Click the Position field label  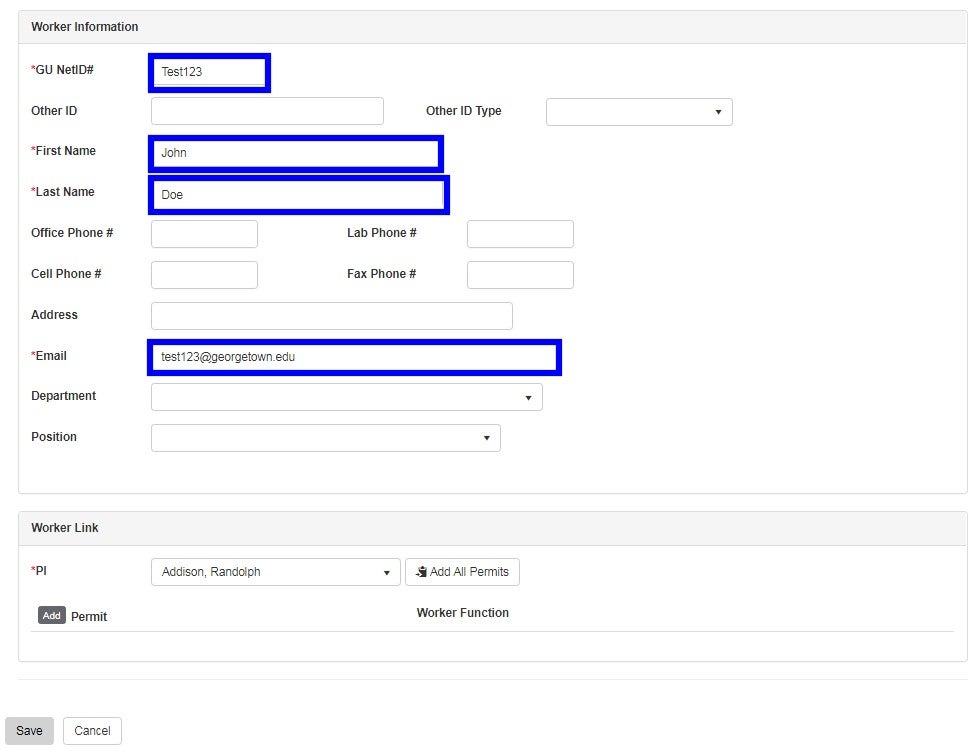[54, 437]
